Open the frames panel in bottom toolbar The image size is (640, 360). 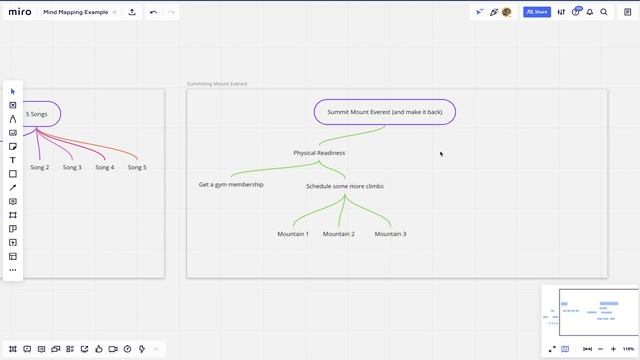[x=13, y=349]
